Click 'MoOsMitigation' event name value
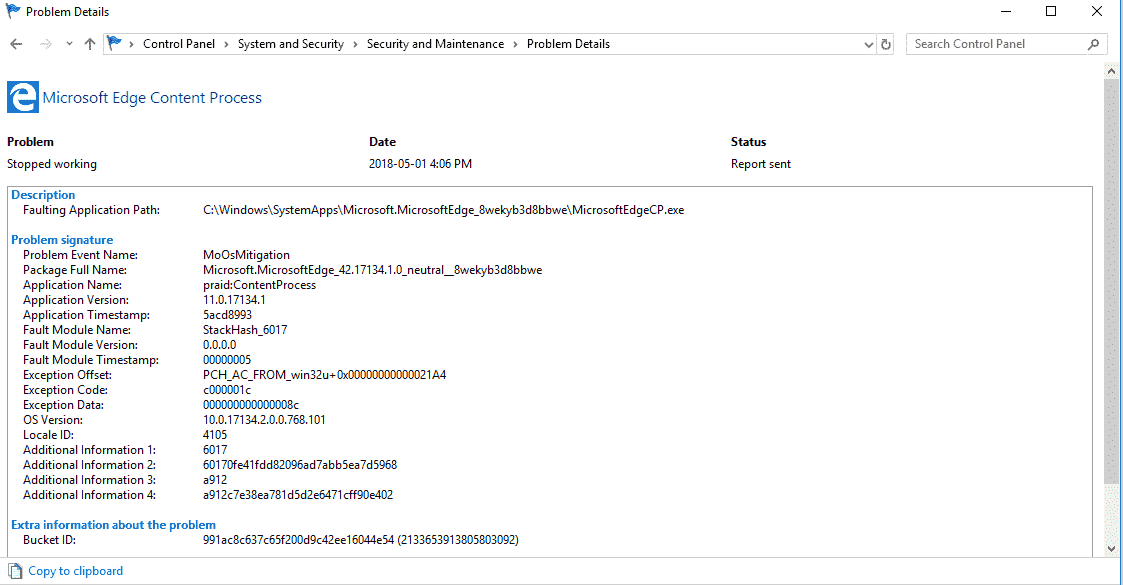 tap(246, 255)
